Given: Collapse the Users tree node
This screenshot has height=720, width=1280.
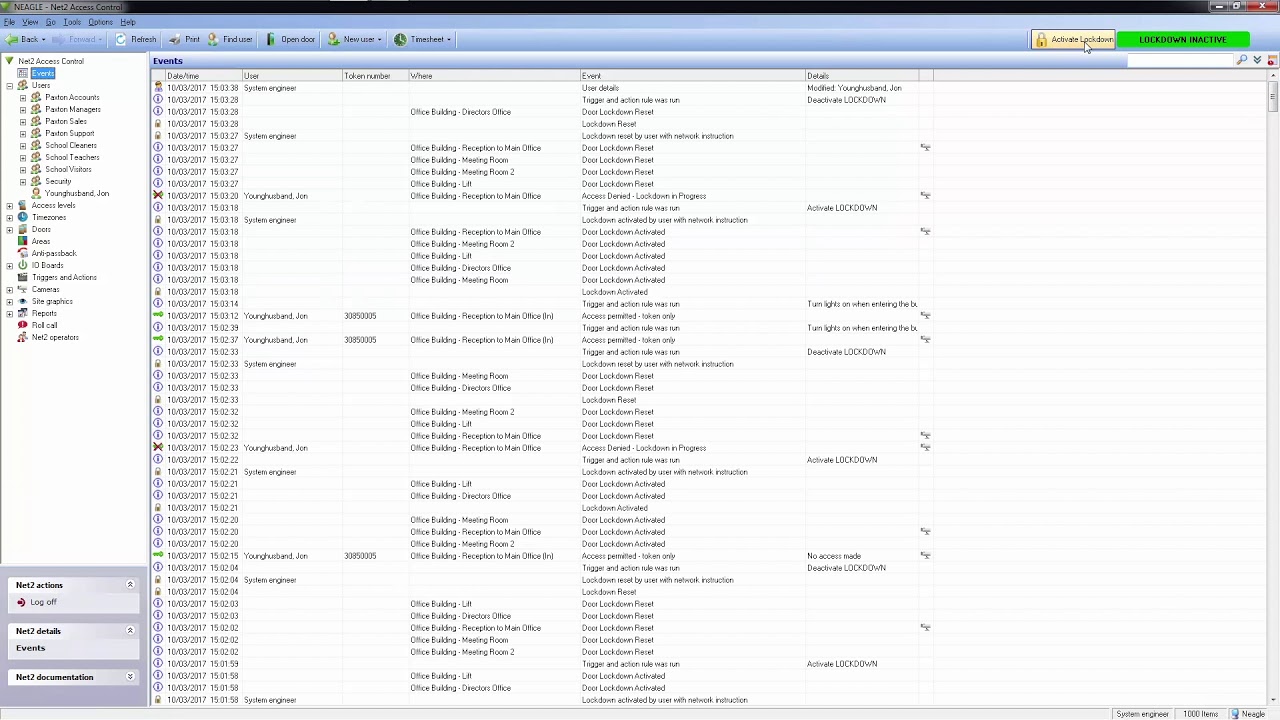Looking at the screenshot, I should click(x=9, y=85).
